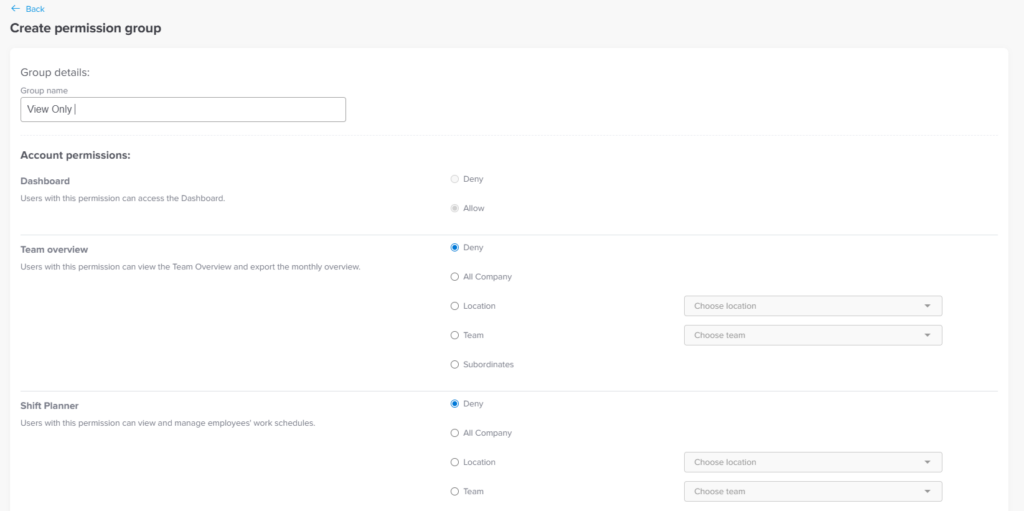1024x511 pixels.
Task: Select Deny under Team overview
Action: 455,247
